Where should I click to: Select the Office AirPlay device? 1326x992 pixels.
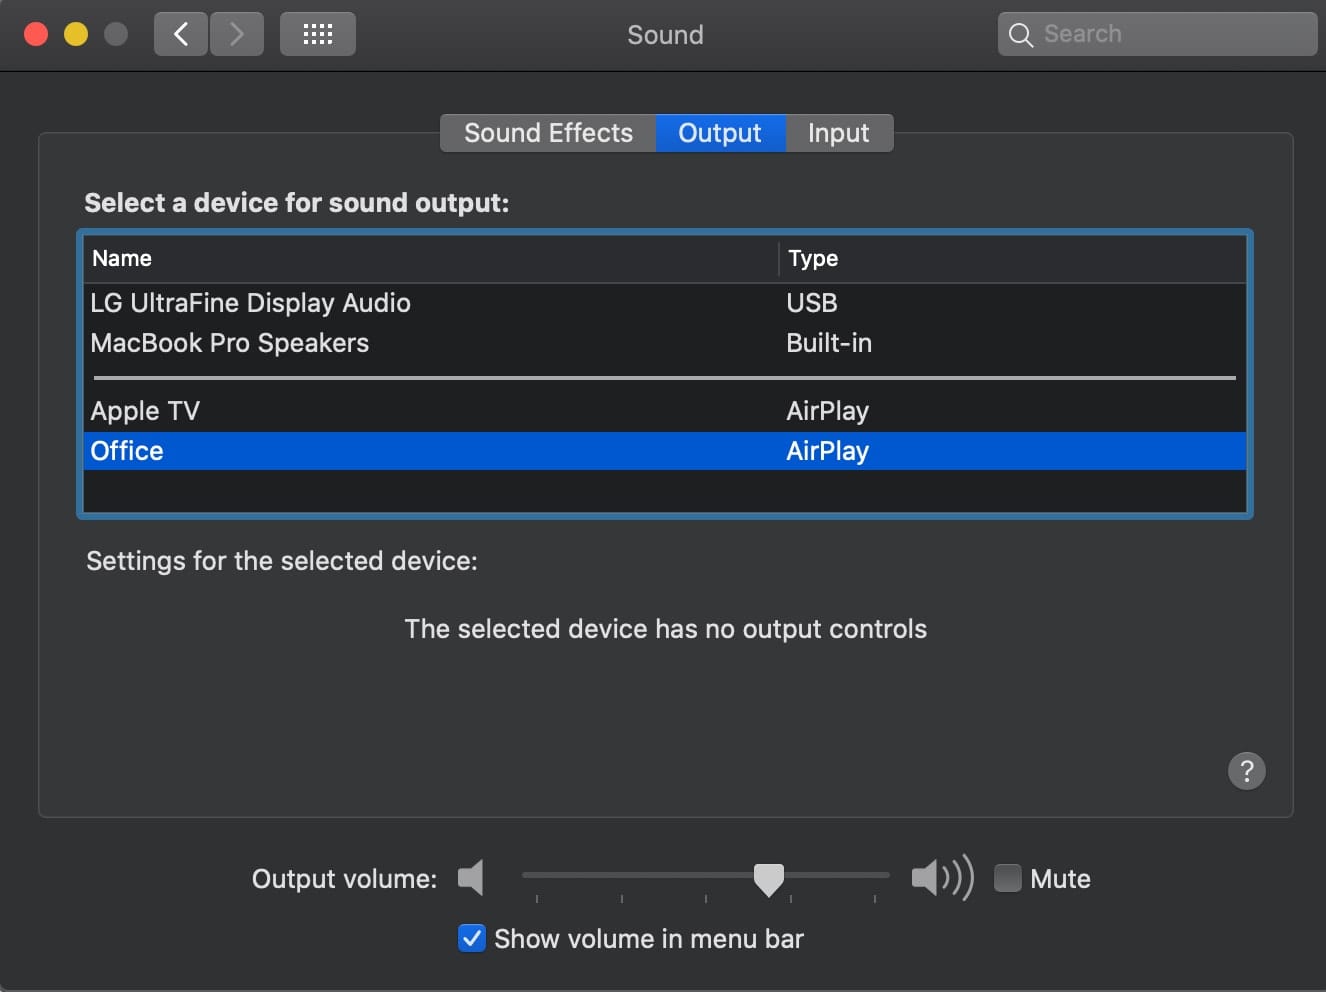127,451
